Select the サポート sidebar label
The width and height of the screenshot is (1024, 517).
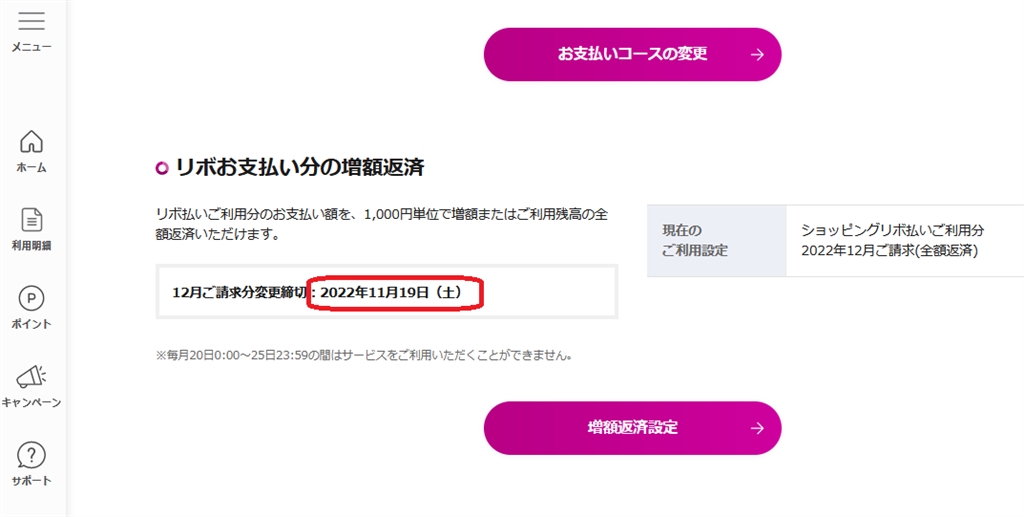[x=32, y=480]
